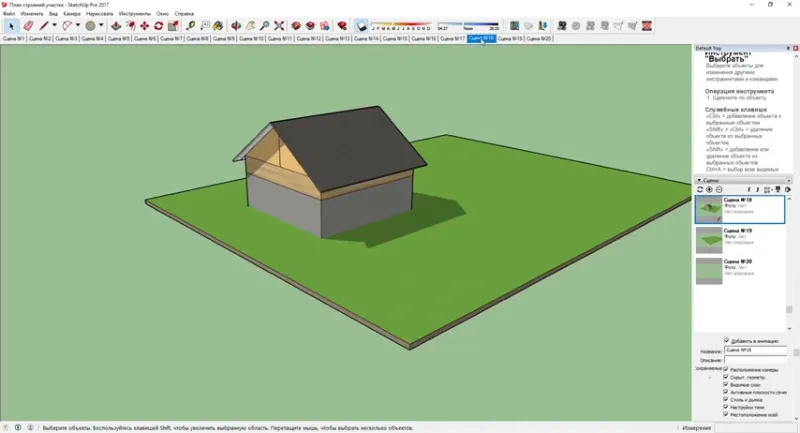Toggle the 'Стиль и дымка' checkbox
The width and height of the screenshot is (800, 433).
[x=726, y=400]
